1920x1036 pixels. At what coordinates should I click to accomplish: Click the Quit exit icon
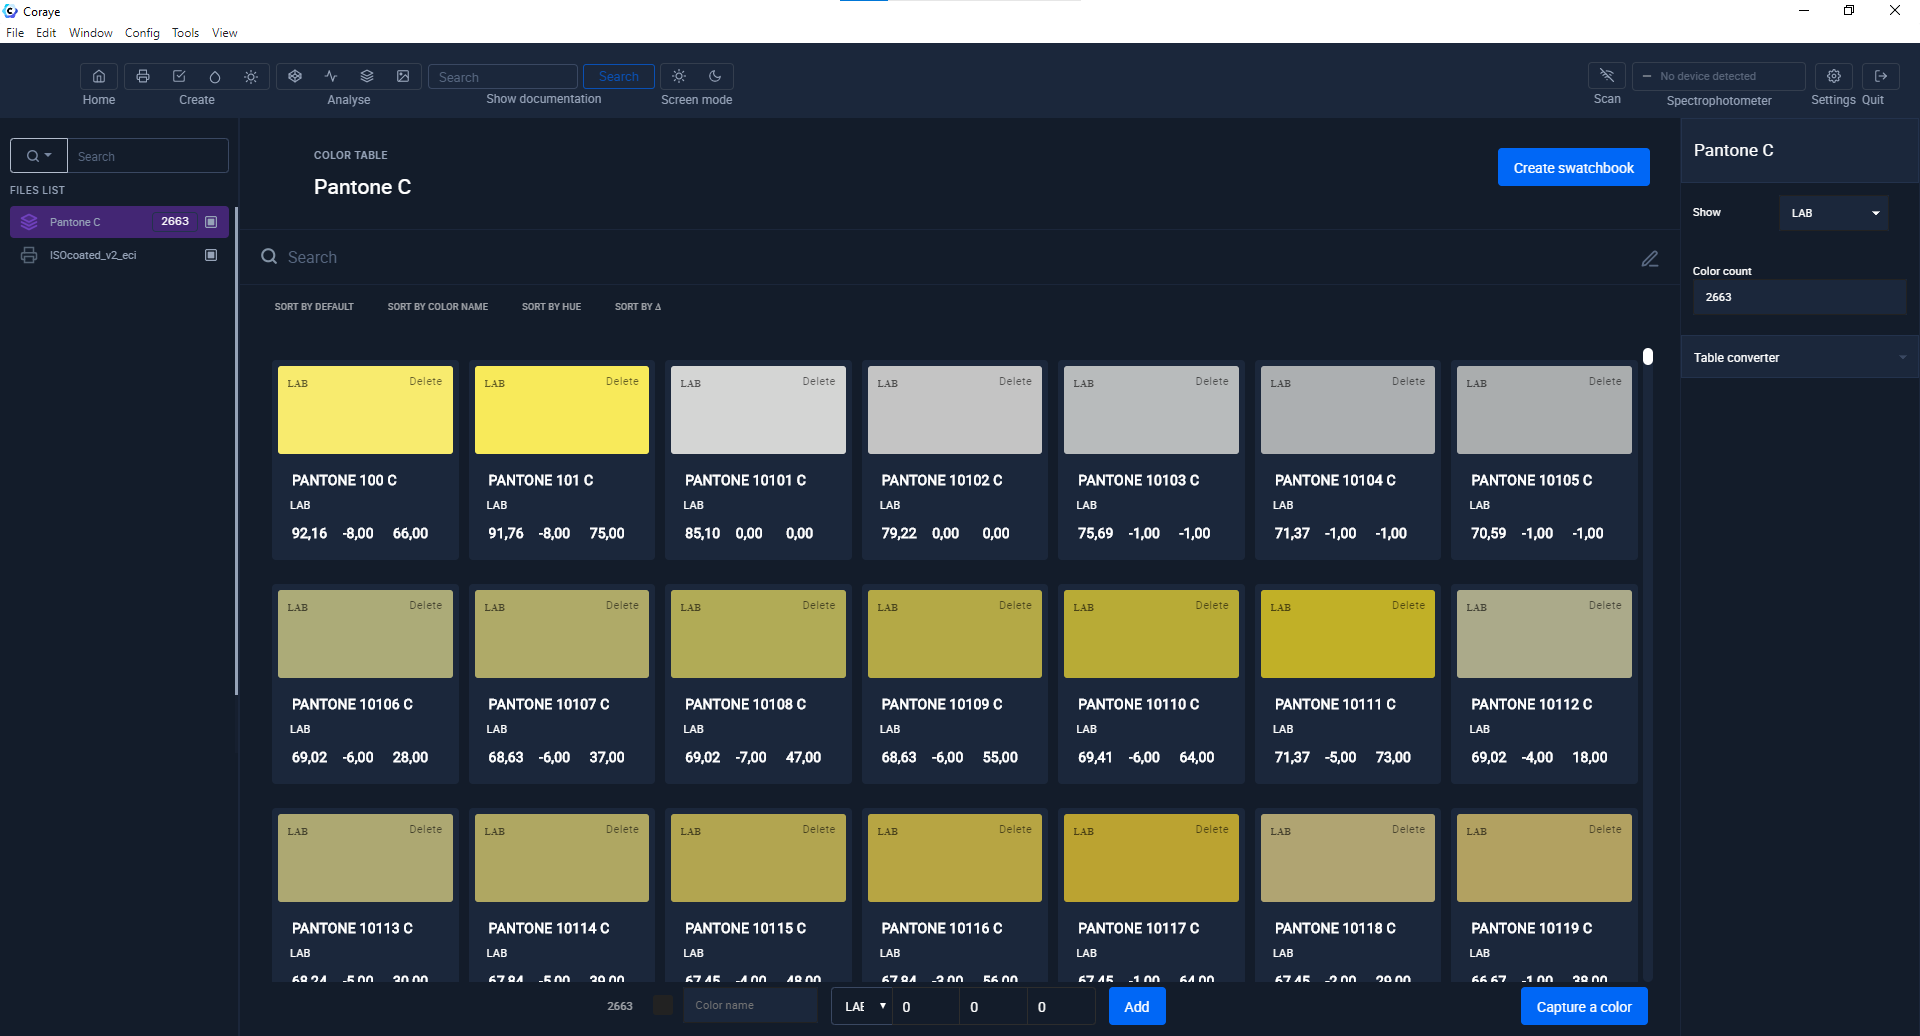tap(1881, 76)
